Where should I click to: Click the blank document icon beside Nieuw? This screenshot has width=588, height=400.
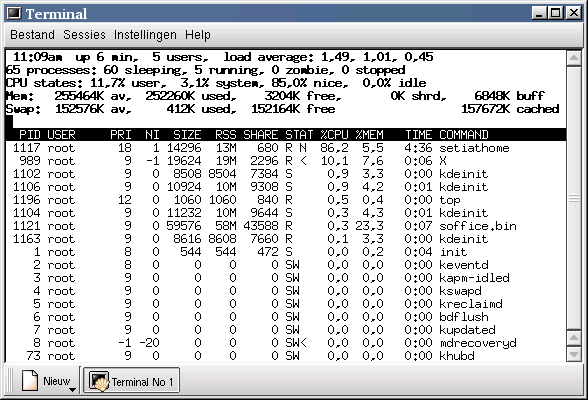coord(30,381)
